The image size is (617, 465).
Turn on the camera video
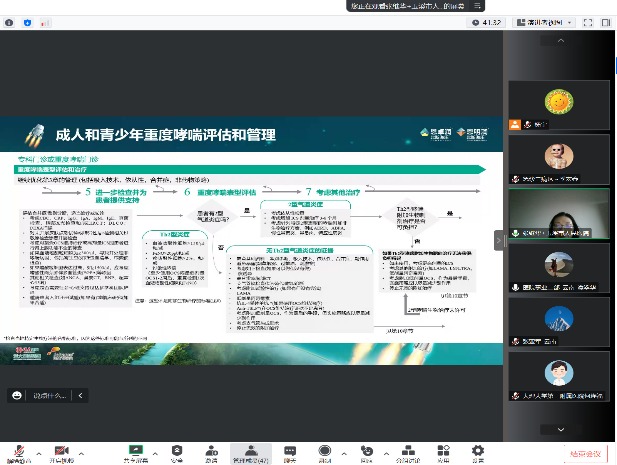pos(59,451)
